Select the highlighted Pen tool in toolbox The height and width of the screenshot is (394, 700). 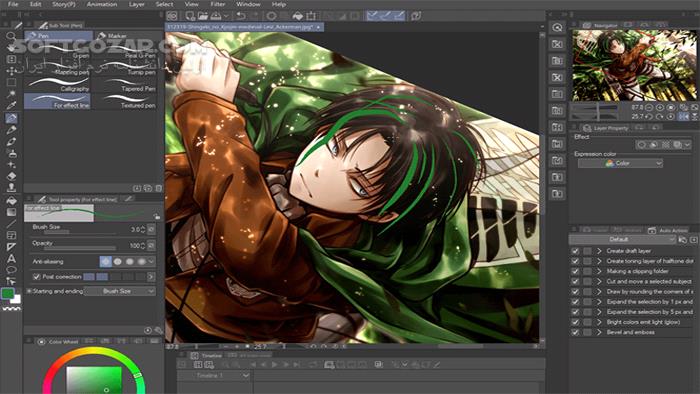click(x=11, y=118)
